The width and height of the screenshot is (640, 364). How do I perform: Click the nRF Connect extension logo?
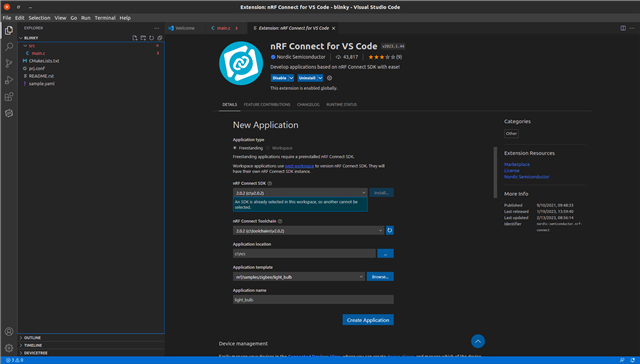coord(241,63)
